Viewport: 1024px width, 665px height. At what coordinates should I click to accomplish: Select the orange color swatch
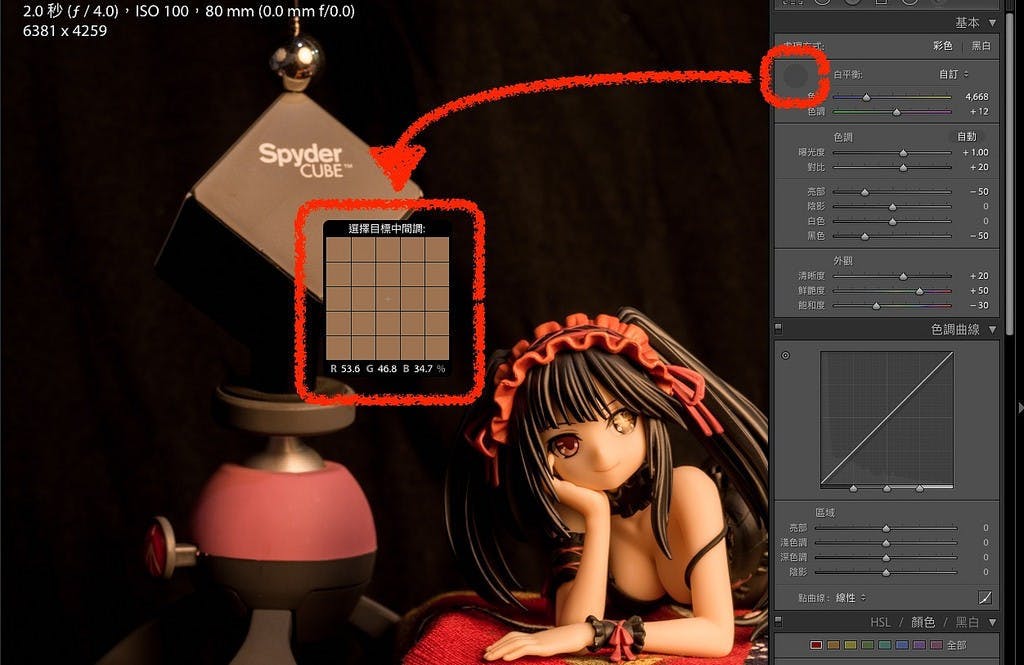(833, 645)
